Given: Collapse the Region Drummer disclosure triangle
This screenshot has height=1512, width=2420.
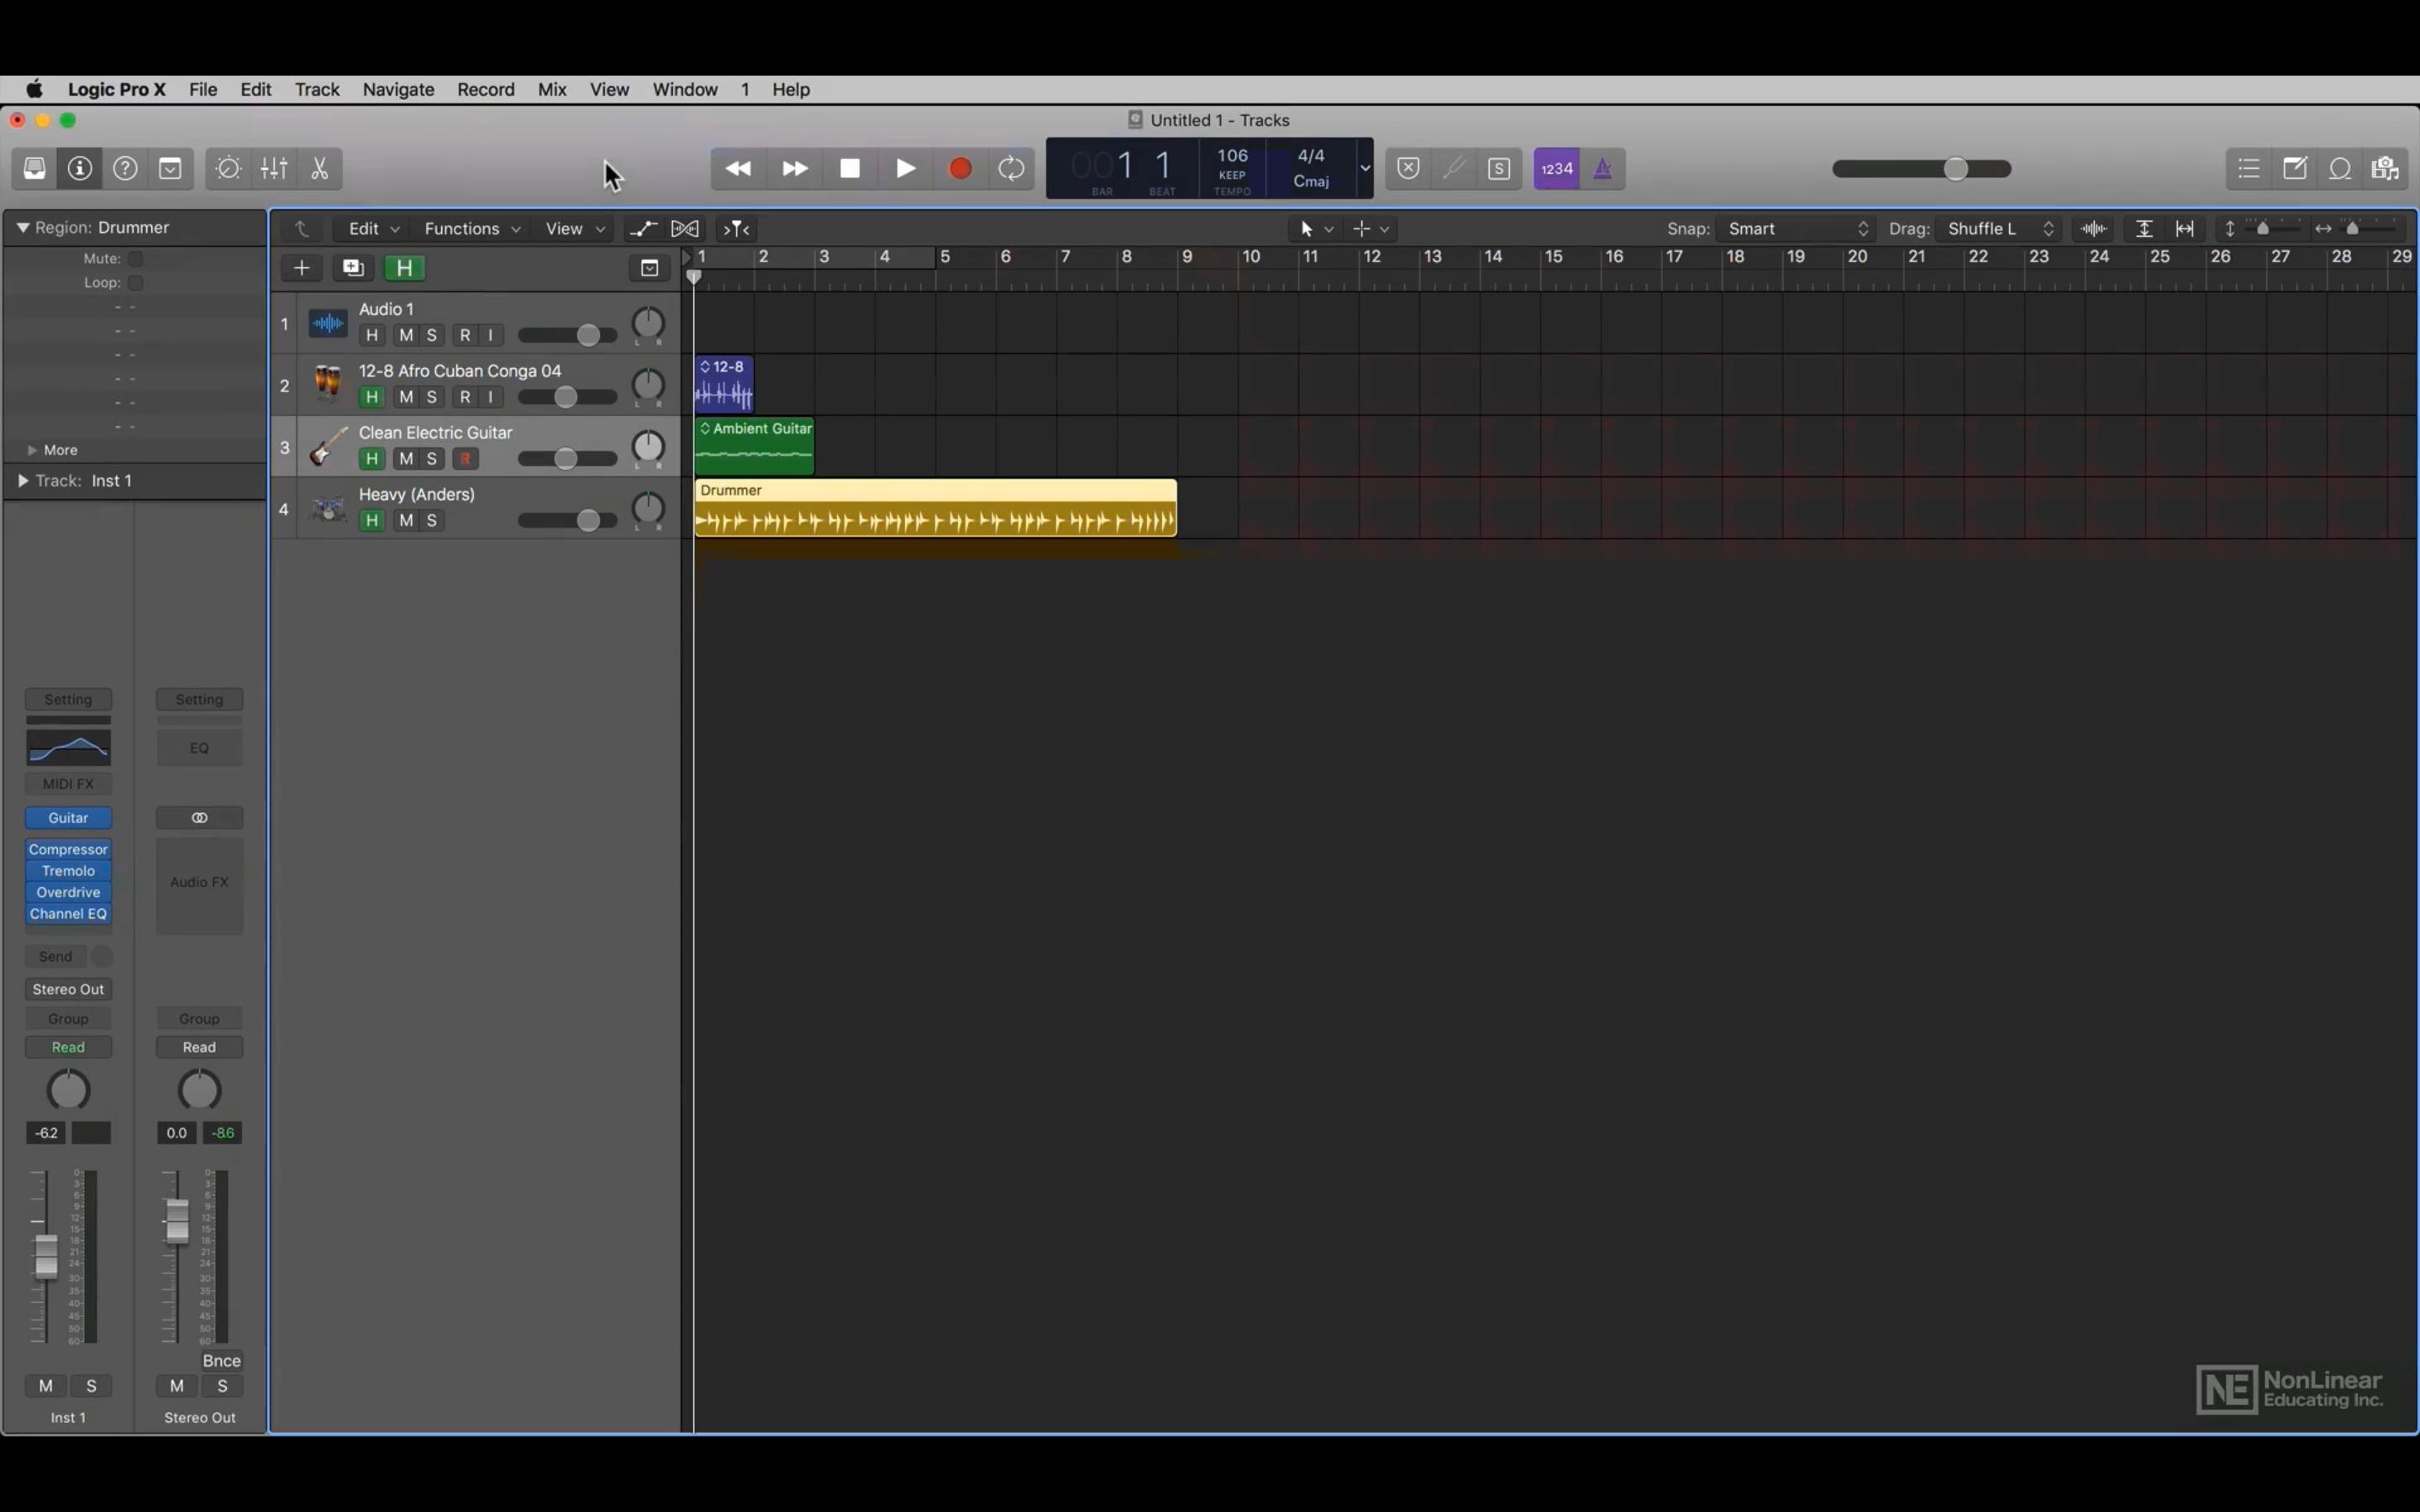Looking at the screenshot, I should click(22, 228).
